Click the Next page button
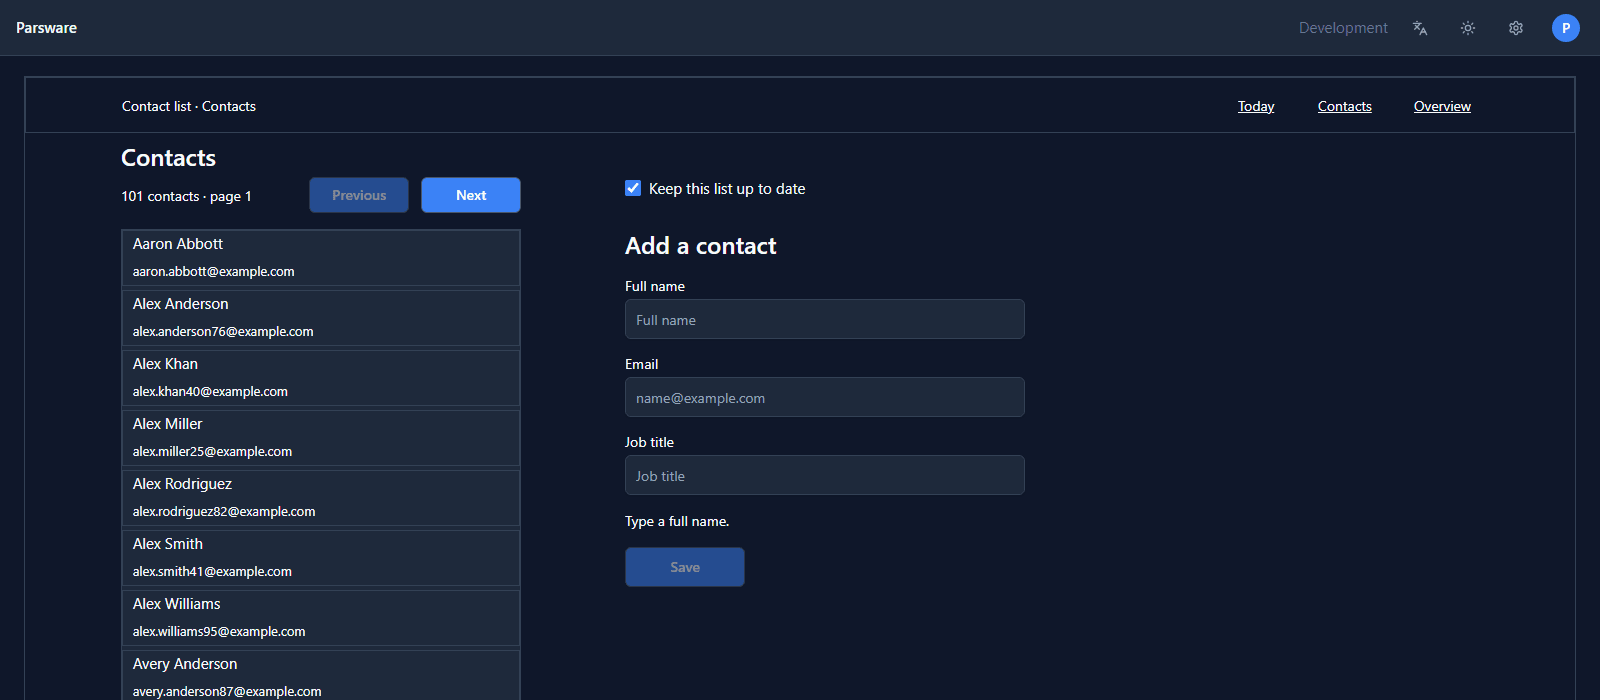This screenshot has width=1600, height=700. tap(471, 195)
